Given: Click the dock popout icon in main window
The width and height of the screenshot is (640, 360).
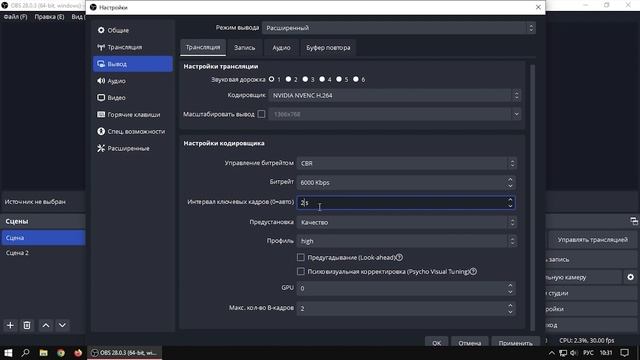Looking at the screenshot, I should pos(633,221).
